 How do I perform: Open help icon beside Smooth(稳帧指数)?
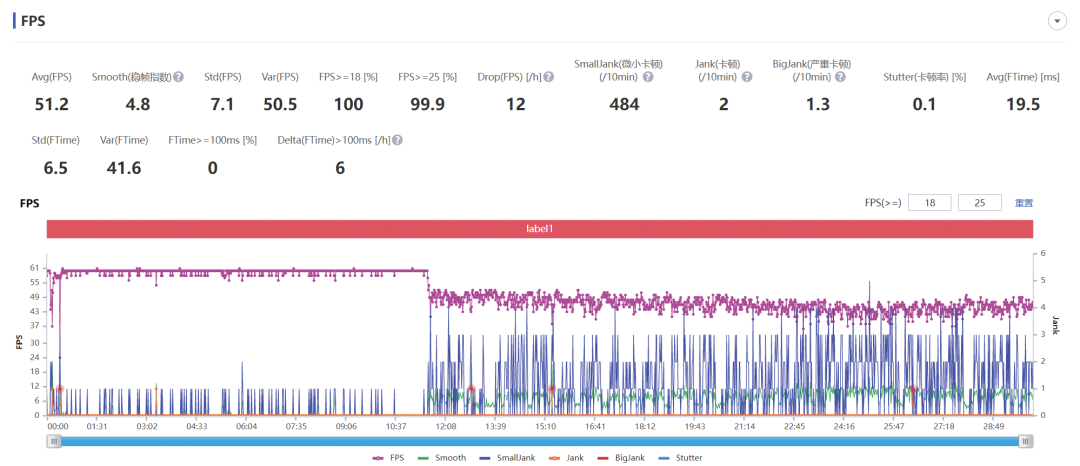pos(178,77)
